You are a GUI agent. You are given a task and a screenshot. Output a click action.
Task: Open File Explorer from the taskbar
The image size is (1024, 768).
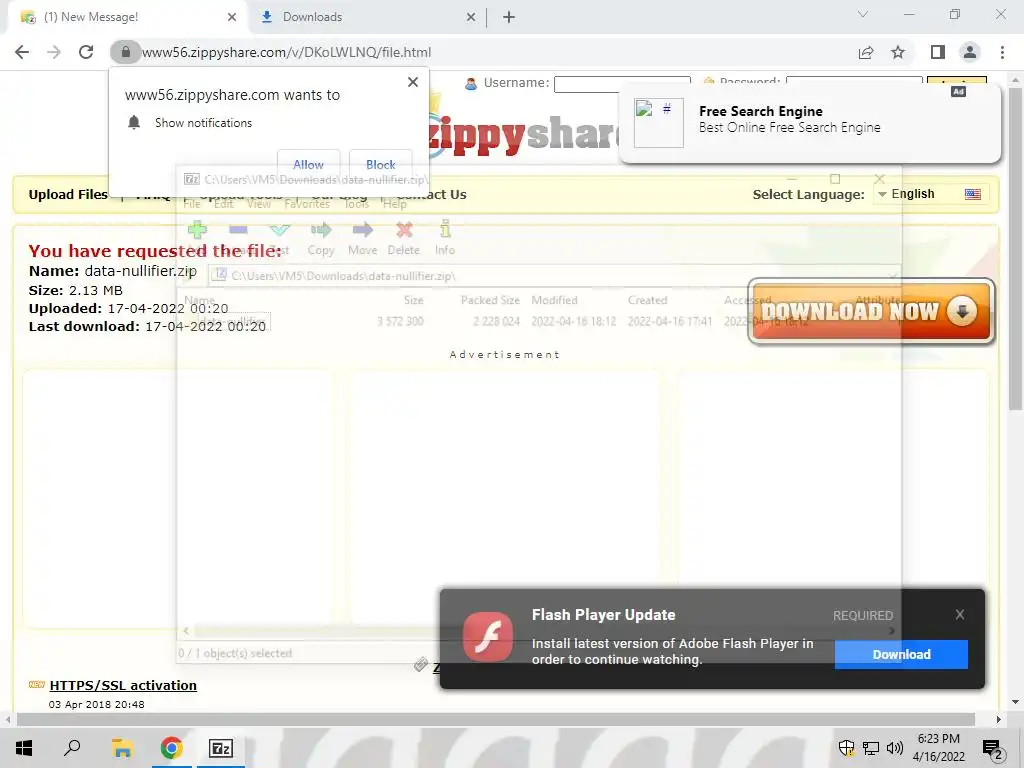click(x=122, y=748)
